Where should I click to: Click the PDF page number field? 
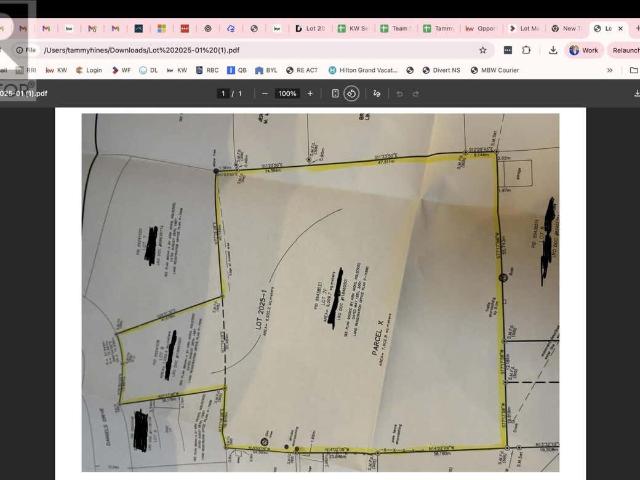pyautogui.click(x=223, y=93)
